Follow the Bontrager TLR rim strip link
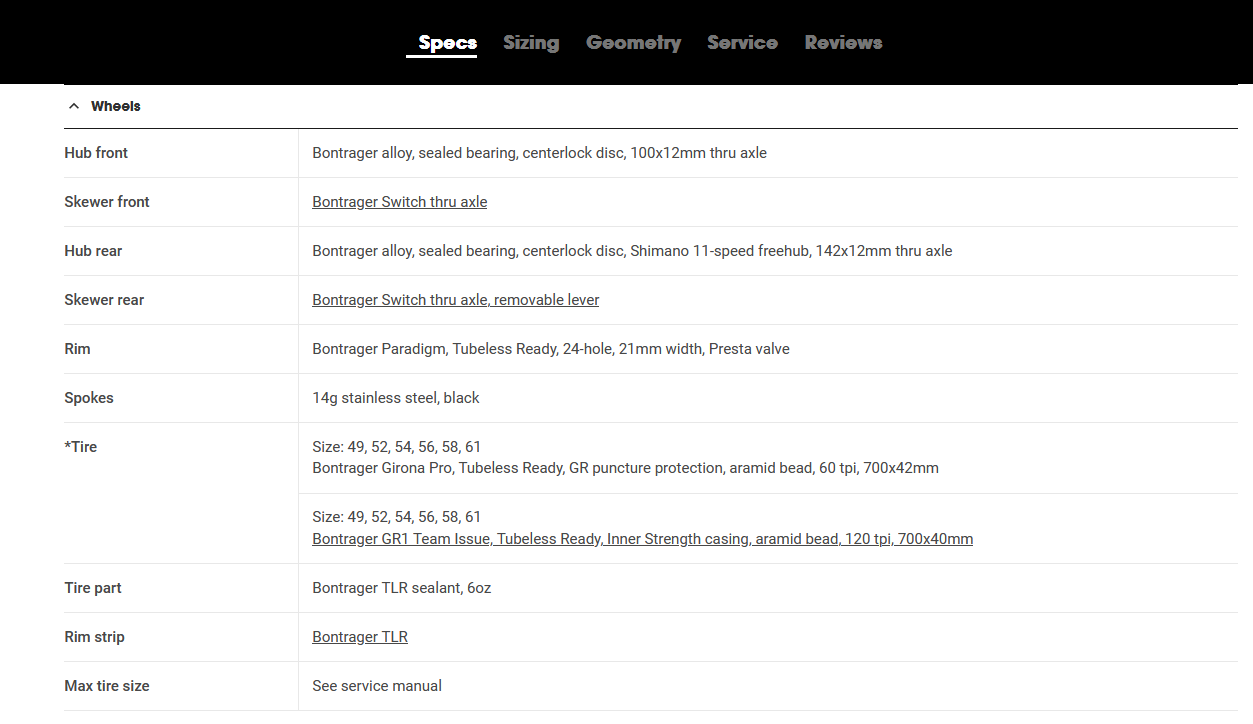Viewport: 1253px width, 724px height. point(360,637)
